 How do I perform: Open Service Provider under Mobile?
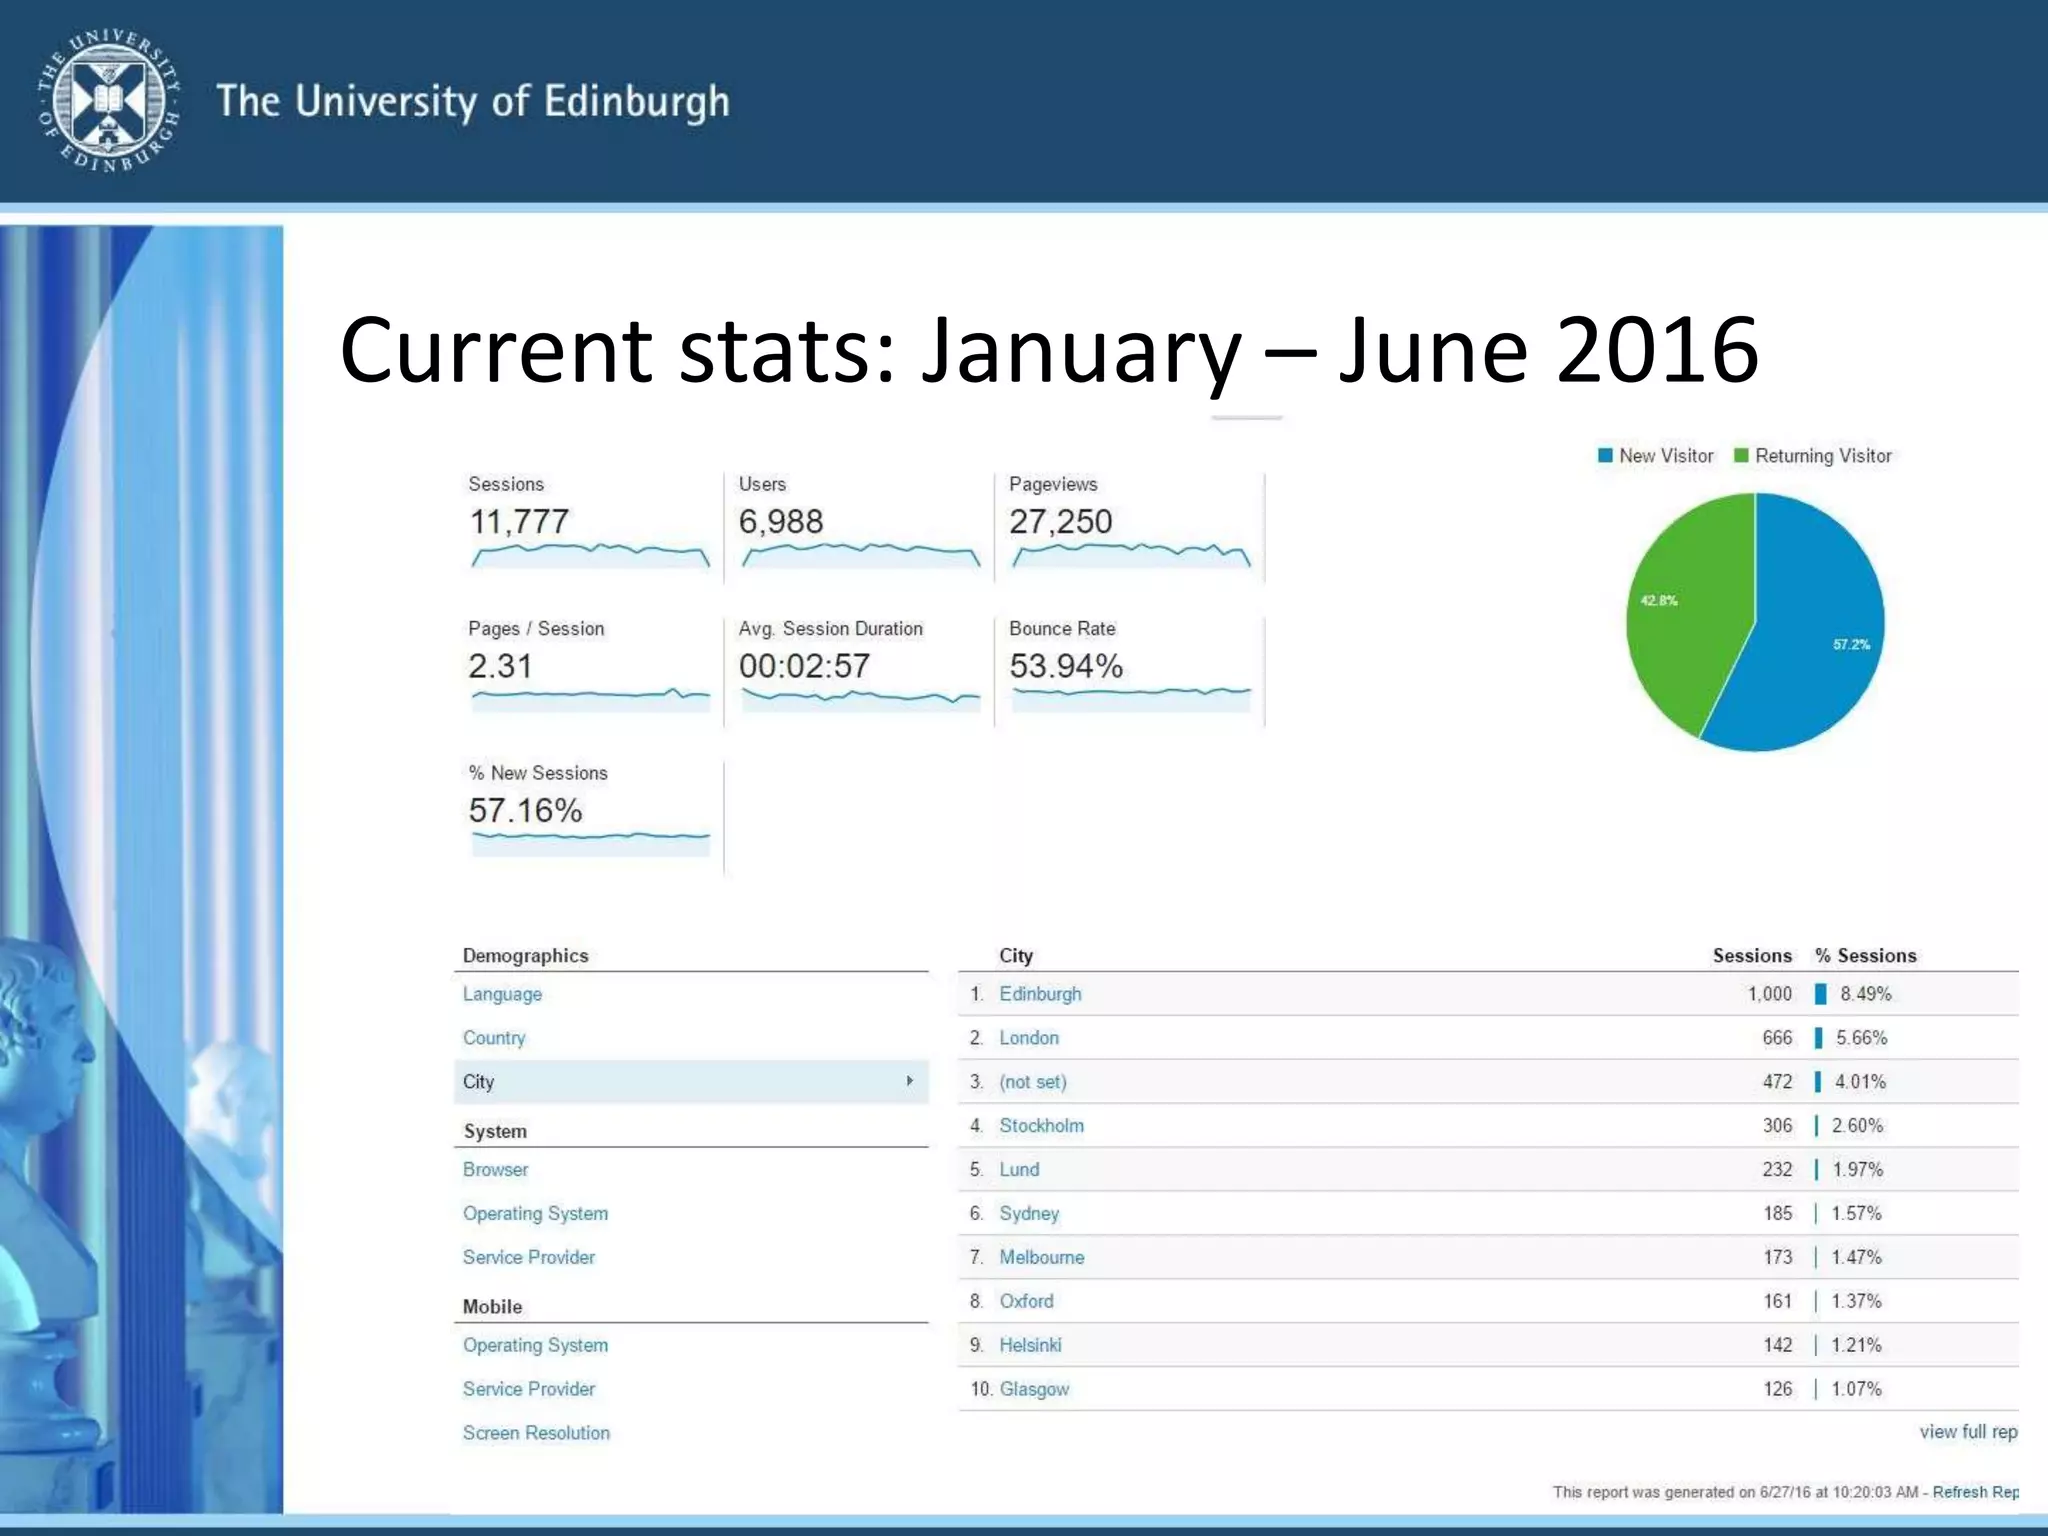click(528, 1389)
